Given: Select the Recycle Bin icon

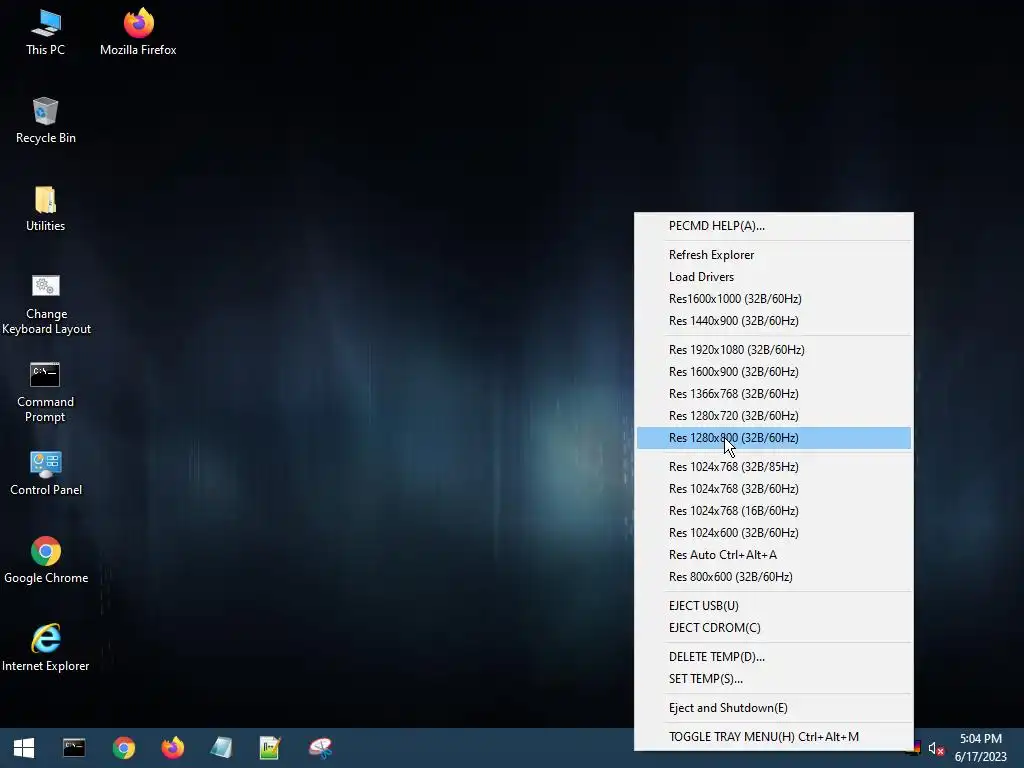Looking at the screenshot, I should click(46, 120).
